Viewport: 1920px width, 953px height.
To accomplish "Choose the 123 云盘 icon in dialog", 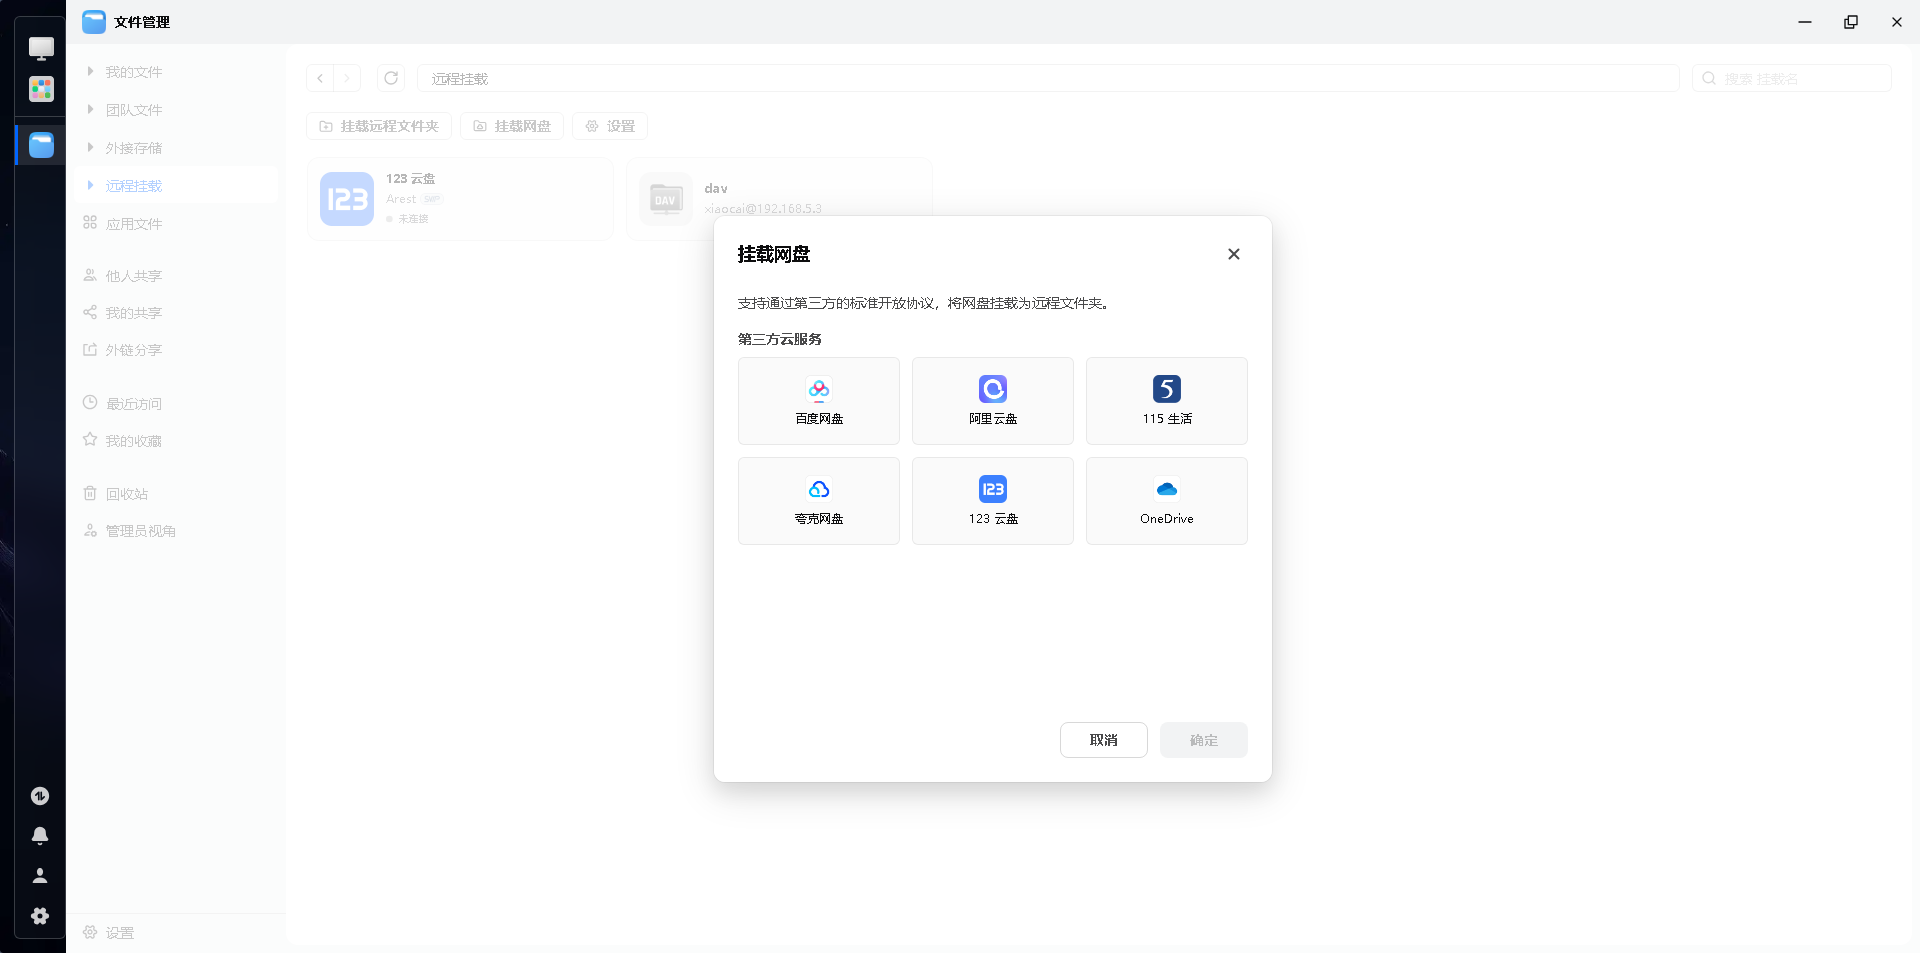I will click(x=993, y=489).
